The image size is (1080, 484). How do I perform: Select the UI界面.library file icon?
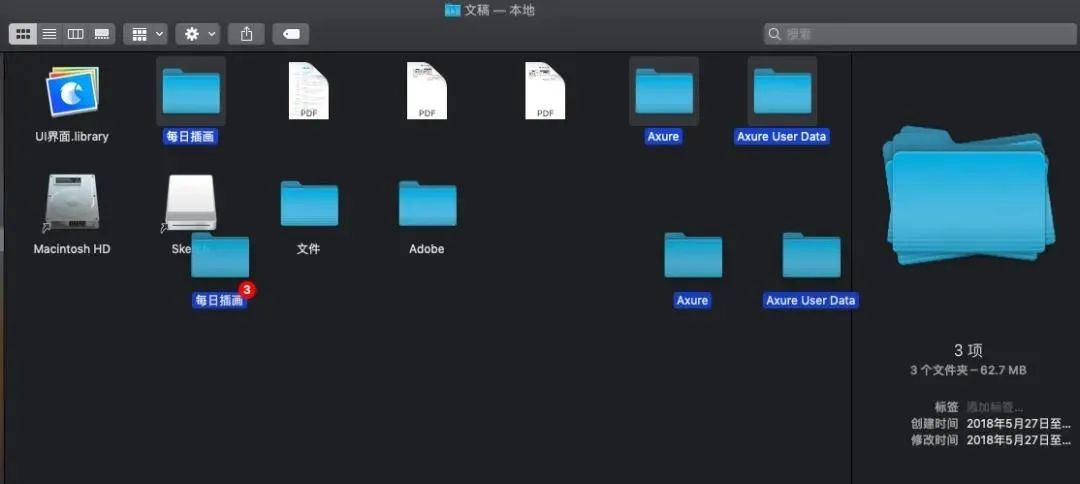(x=72, y=92)
